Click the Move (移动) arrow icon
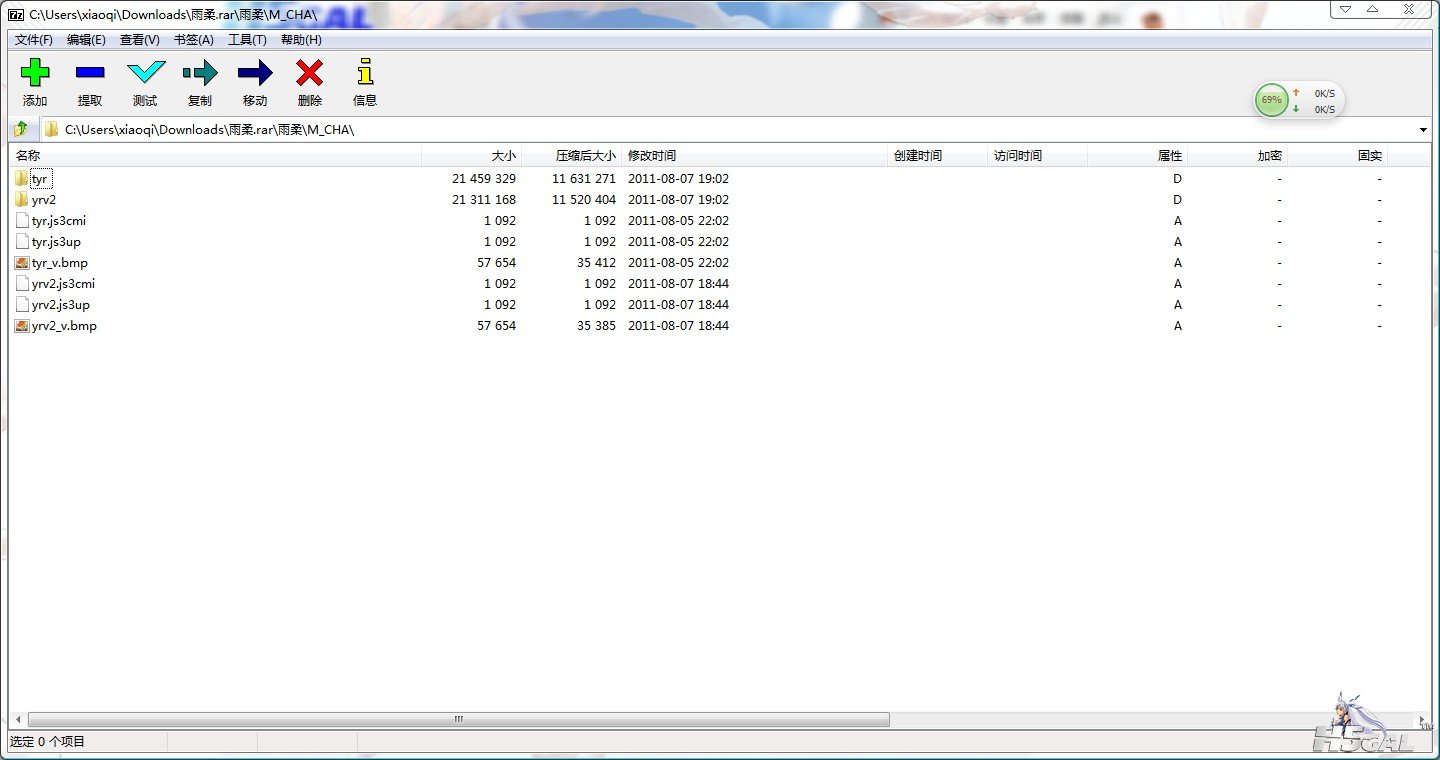 tap(255, 73)
